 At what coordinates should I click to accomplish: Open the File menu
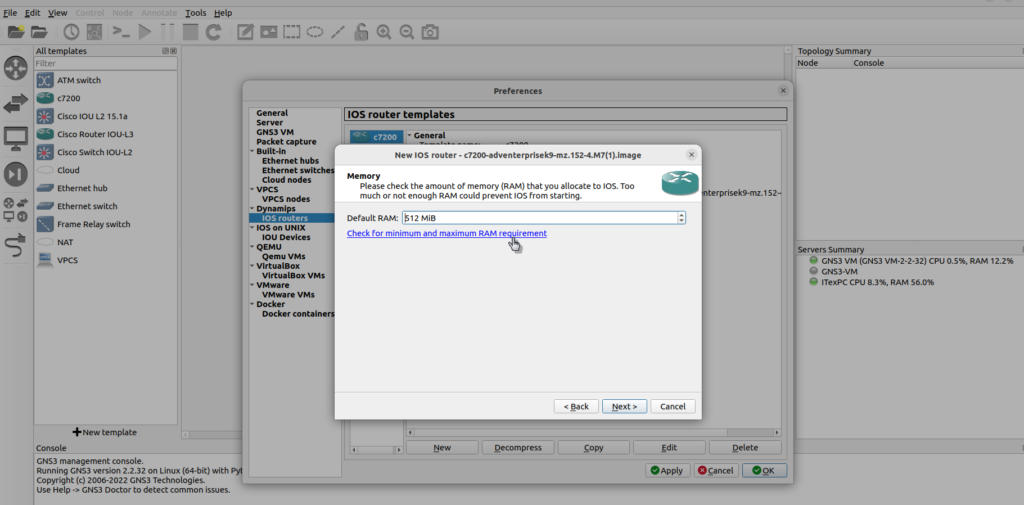click(x=10, y=13)
